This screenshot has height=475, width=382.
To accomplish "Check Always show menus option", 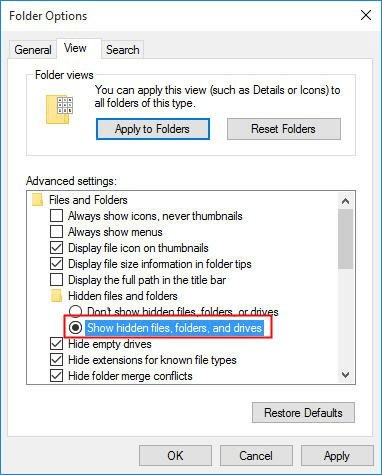I will (x=56, y=232).
